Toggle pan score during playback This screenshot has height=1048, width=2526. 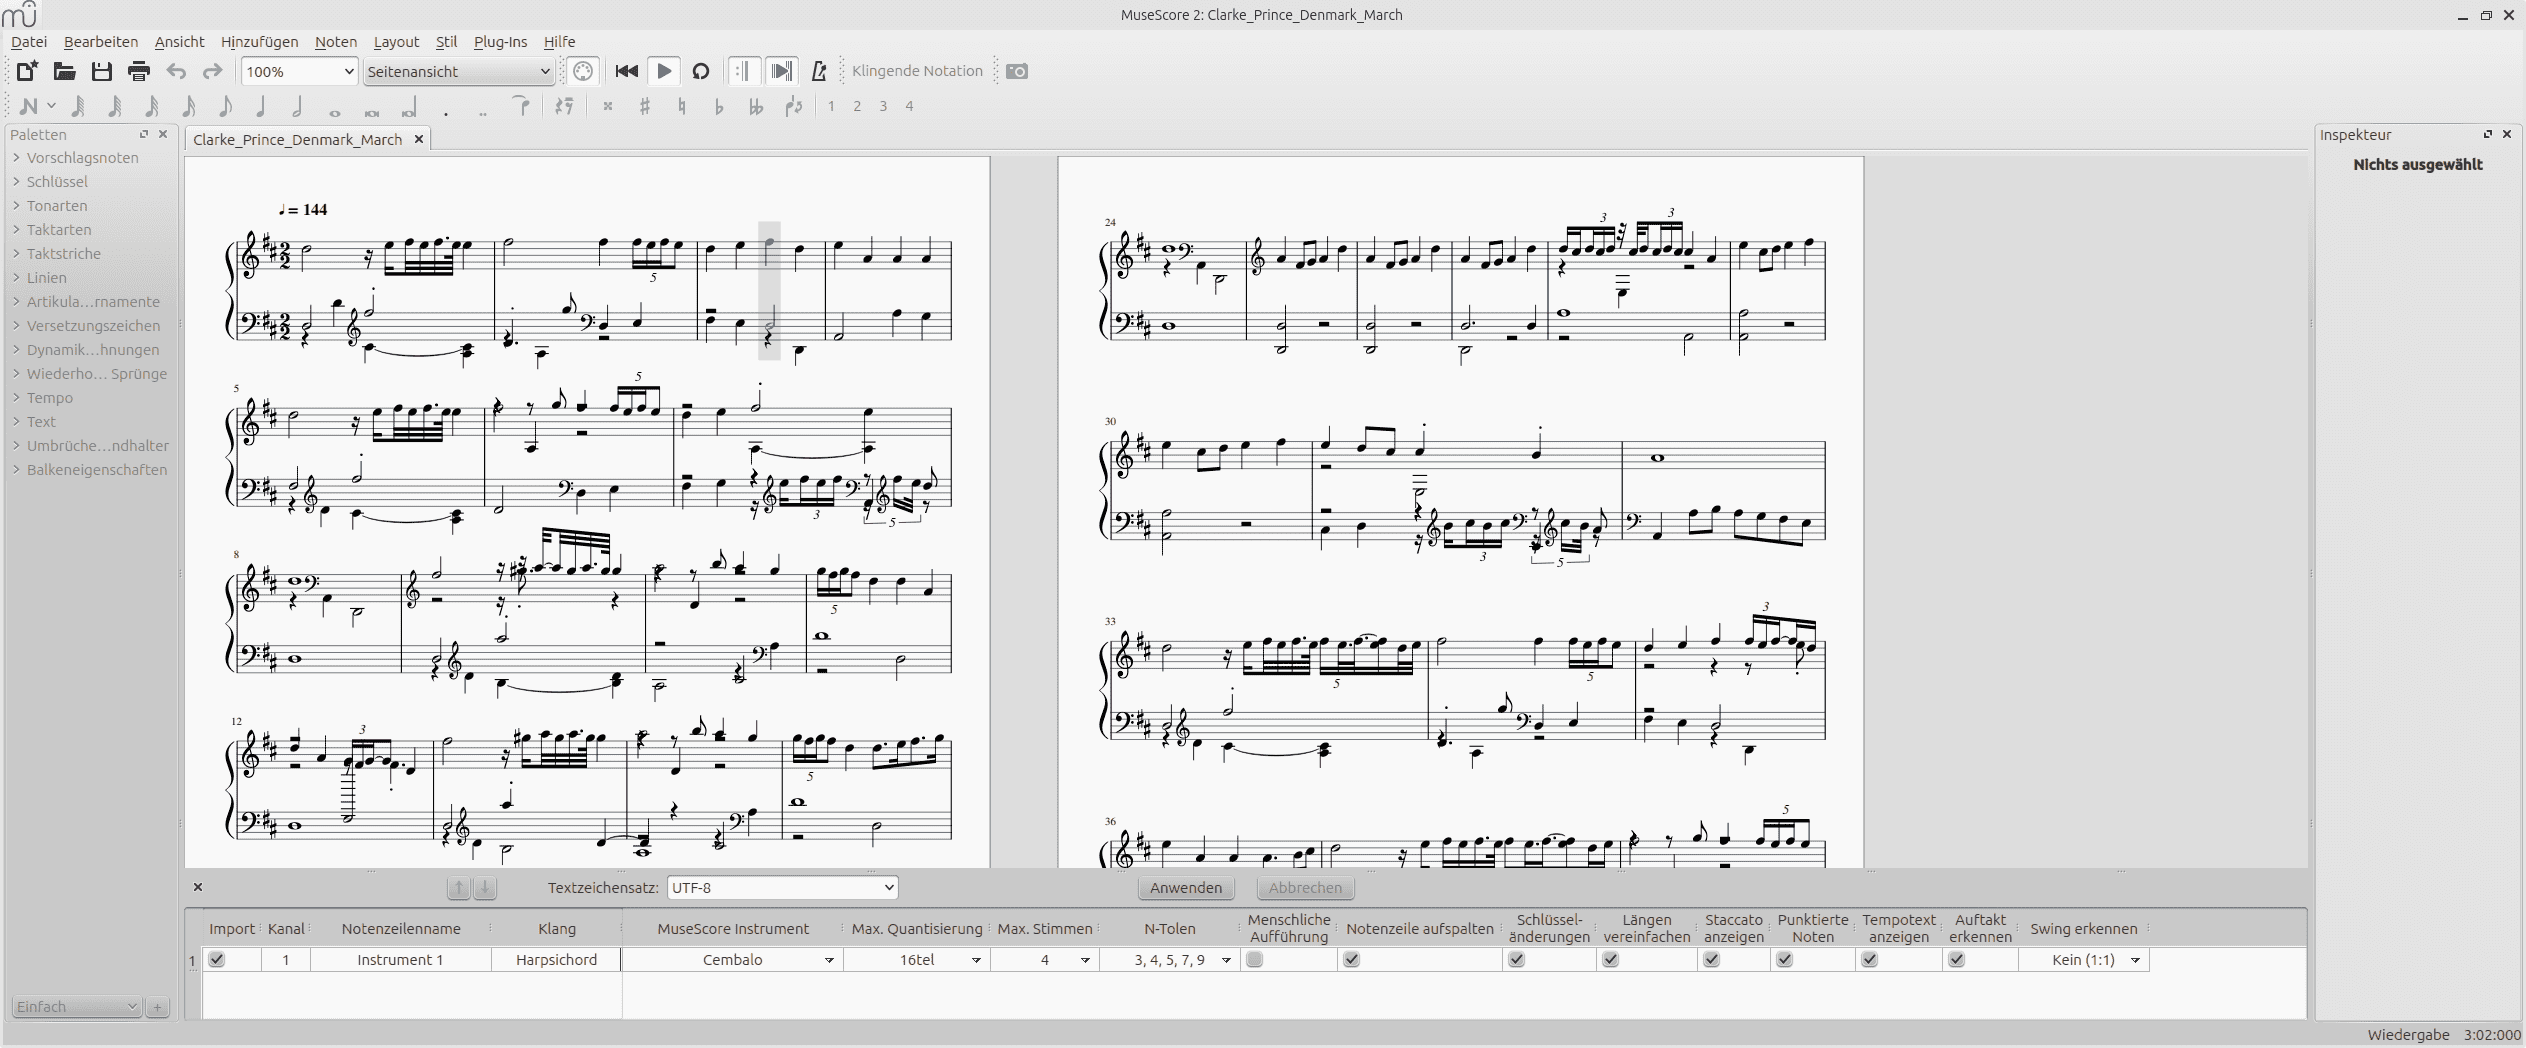click(782, 71)
